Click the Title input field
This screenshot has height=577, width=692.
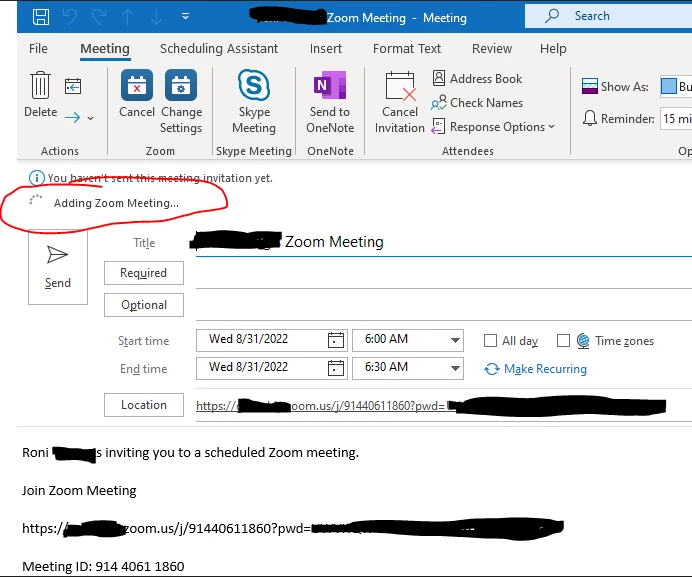(444, 242)
